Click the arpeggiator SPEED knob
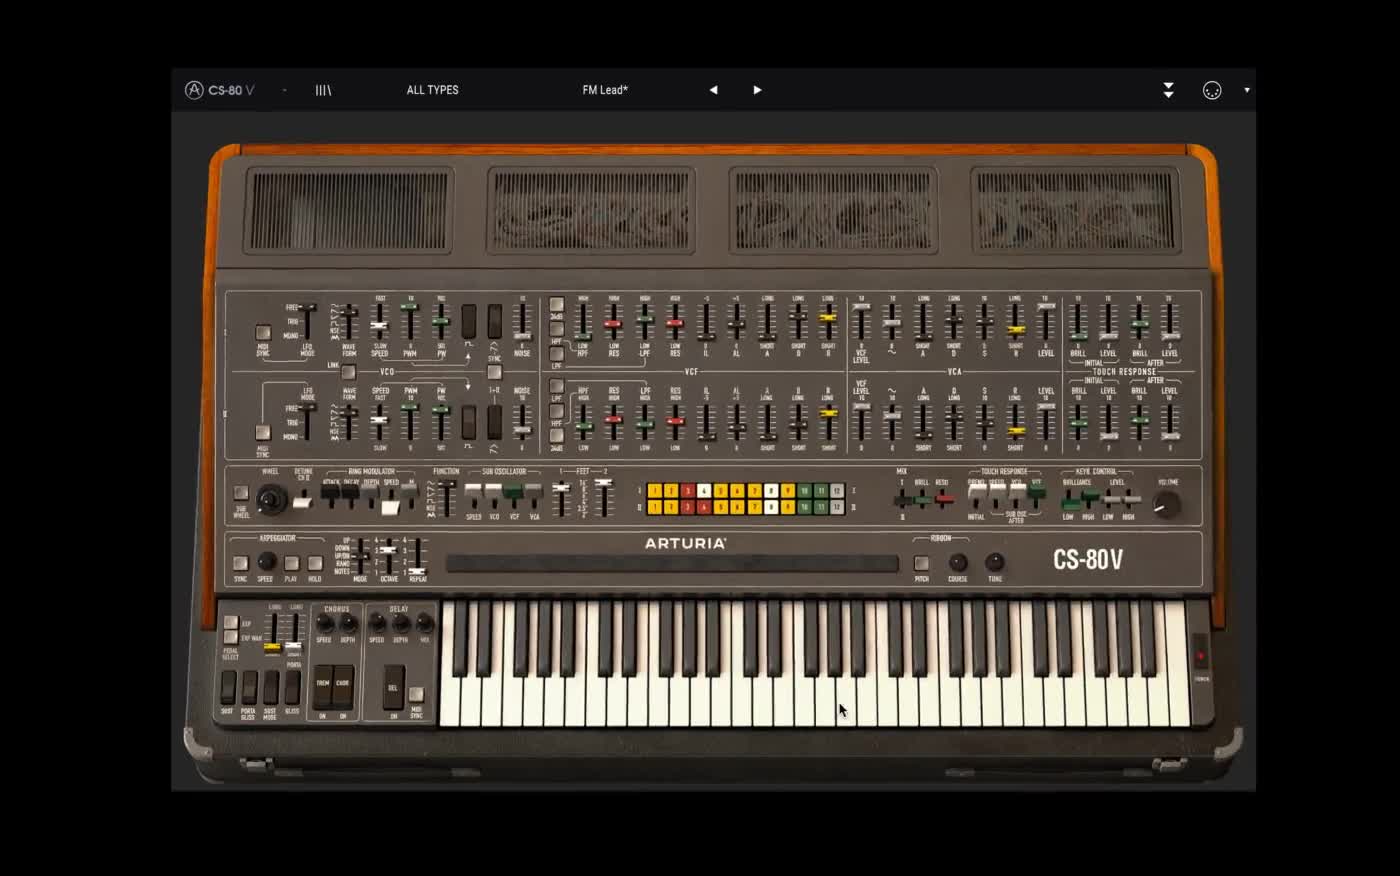Image resolution: width=1400 pixels, height=876 pixels. click(x=266, y=562)
